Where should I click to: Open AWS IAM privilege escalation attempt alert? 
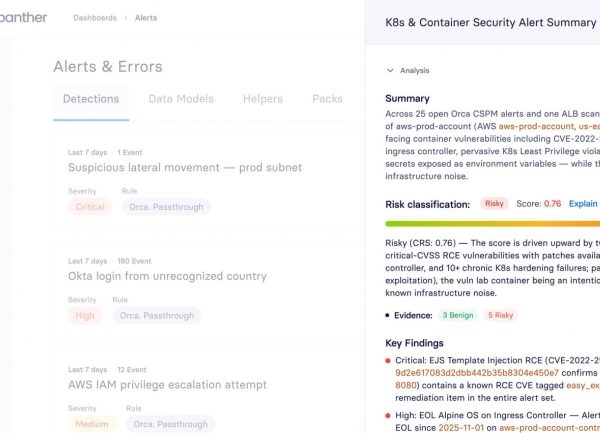pos(167,385)
